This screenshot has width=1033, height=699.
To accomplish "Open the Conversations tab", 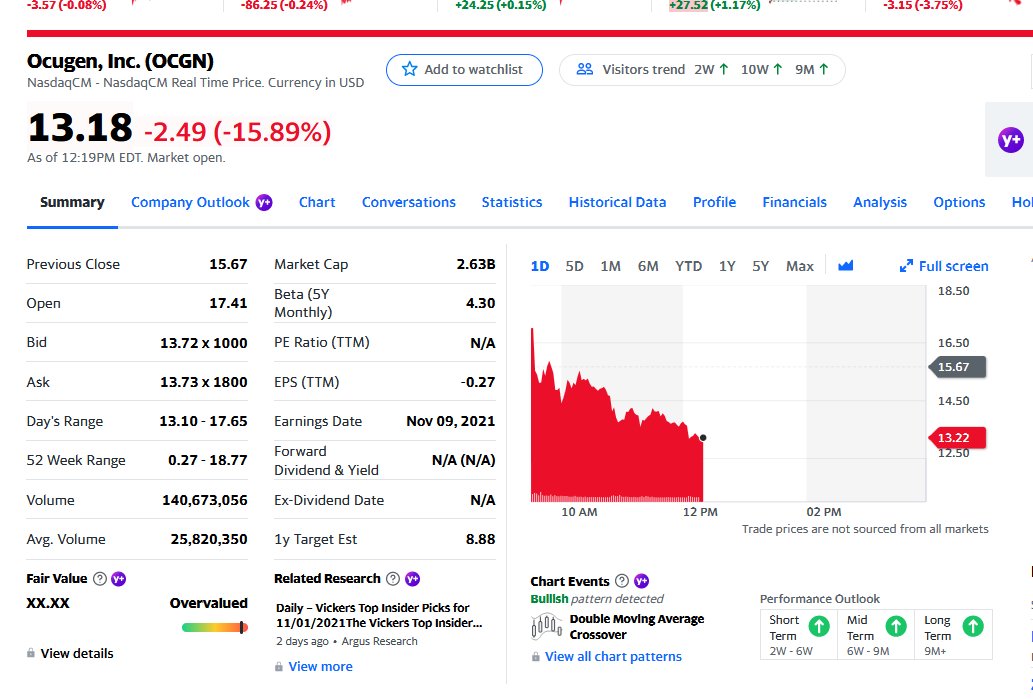I will [408, 202].
